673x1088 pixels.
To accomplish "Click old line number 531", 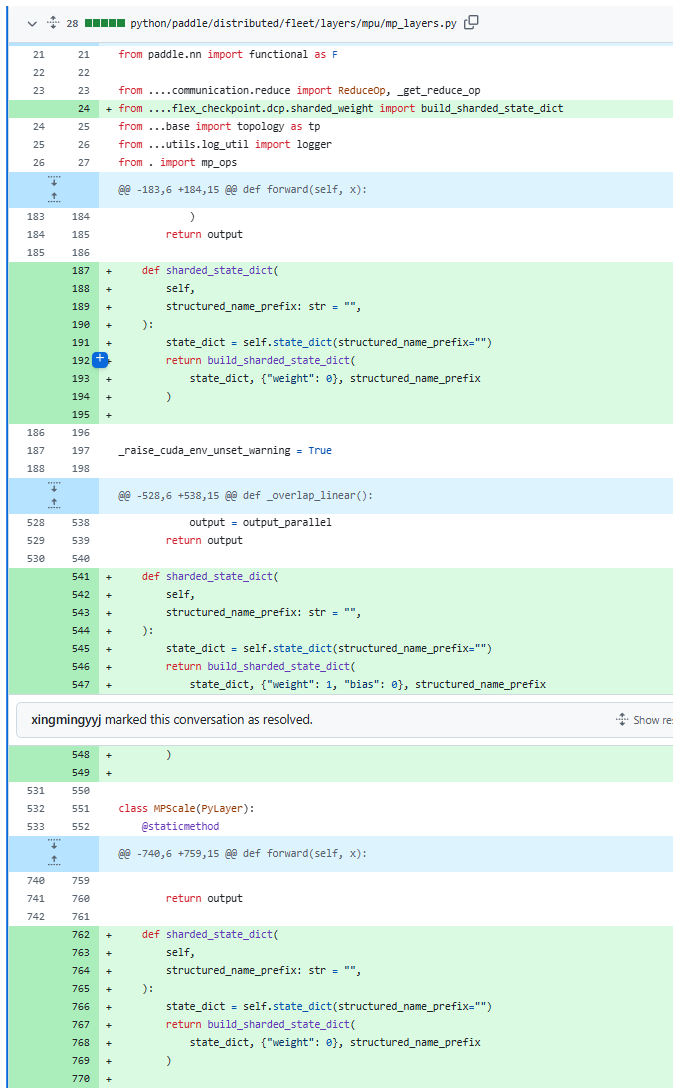I will click(35, 791).
